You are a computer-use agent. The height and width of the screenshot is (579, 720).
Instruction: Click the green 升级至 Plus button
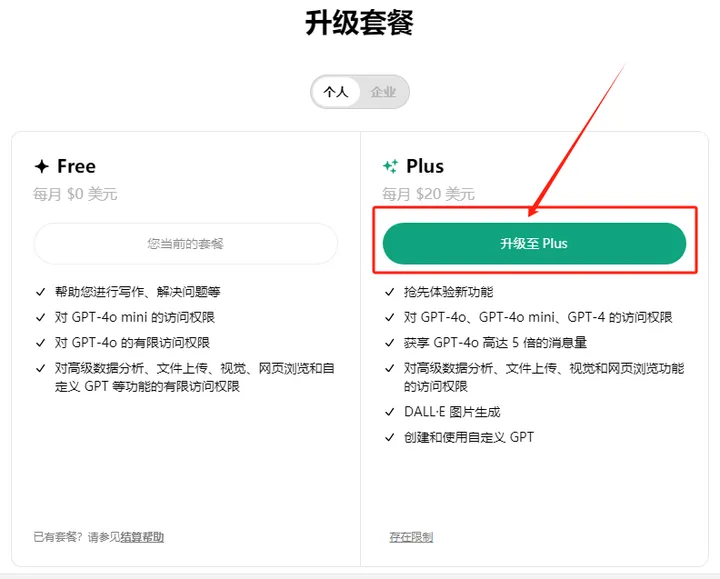[534, 244]
